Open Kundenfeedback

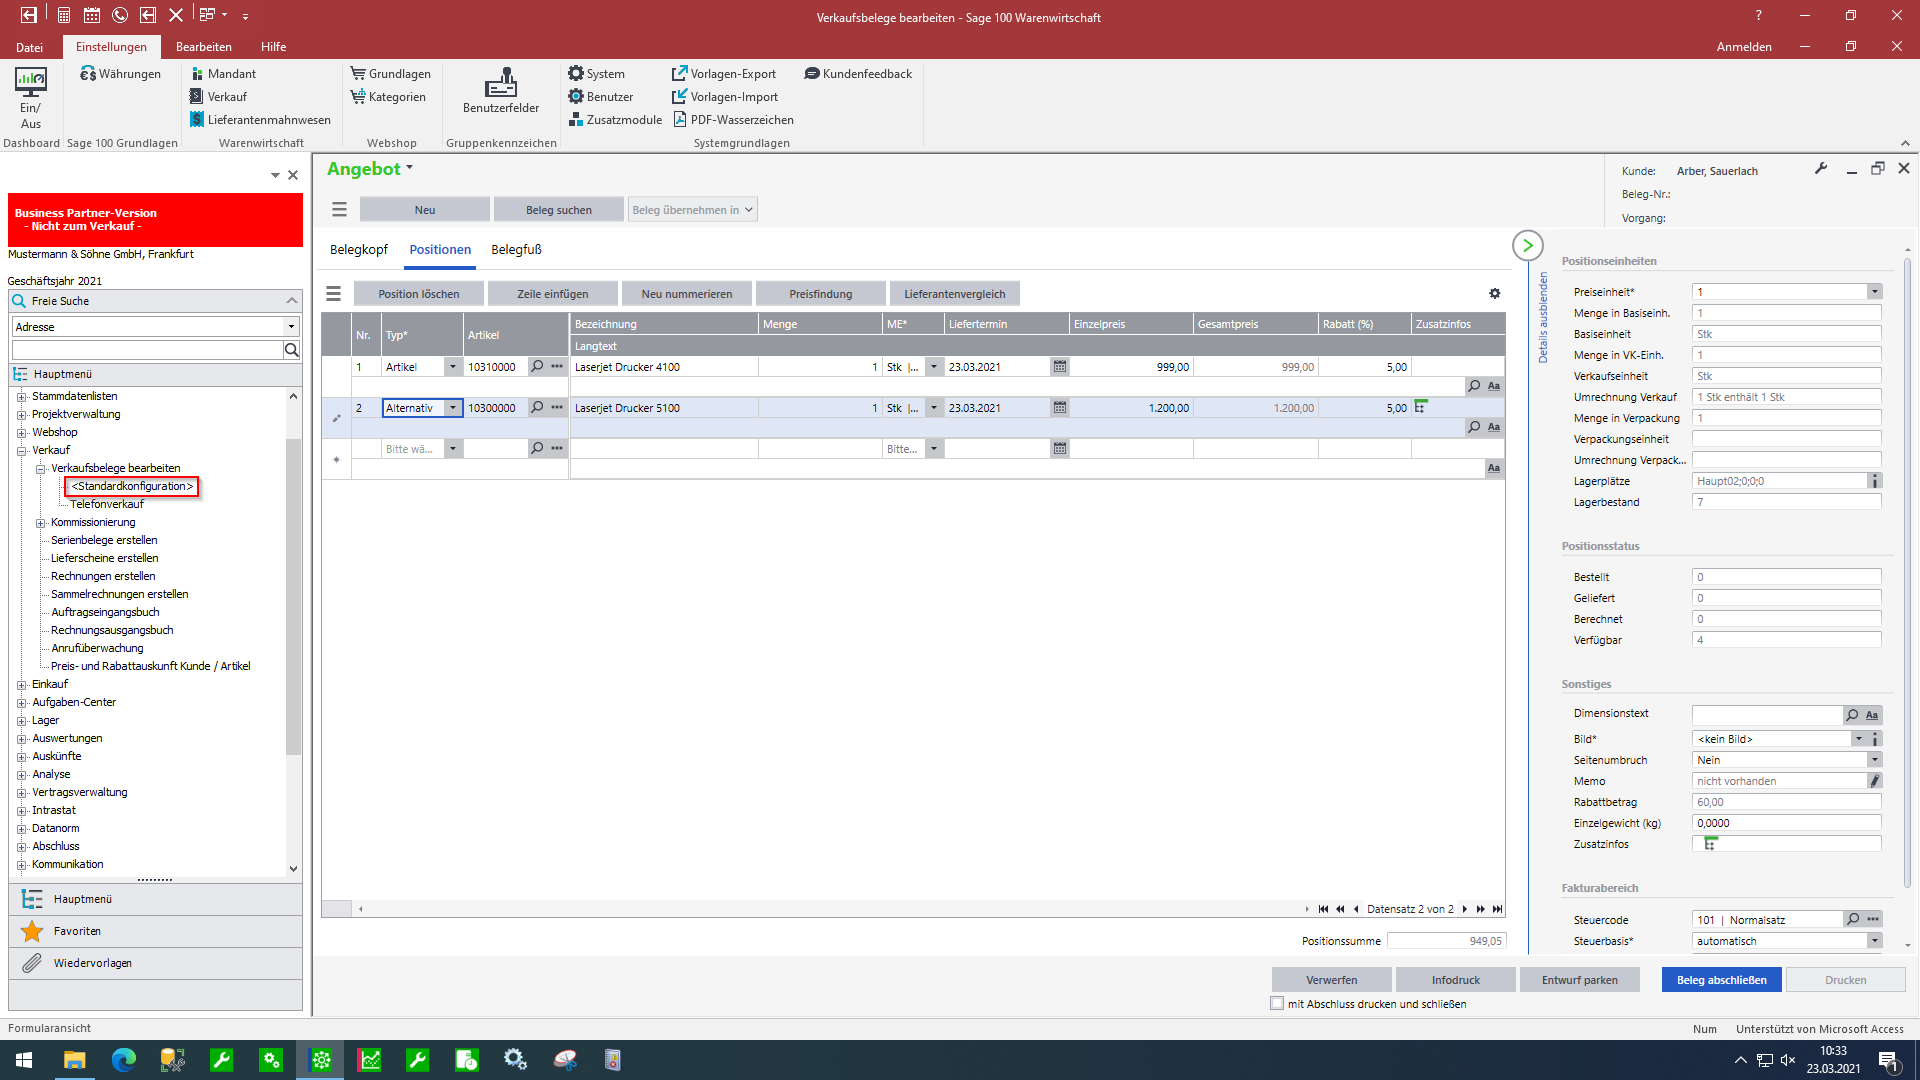pyautogui.click(x=858, y=74)
